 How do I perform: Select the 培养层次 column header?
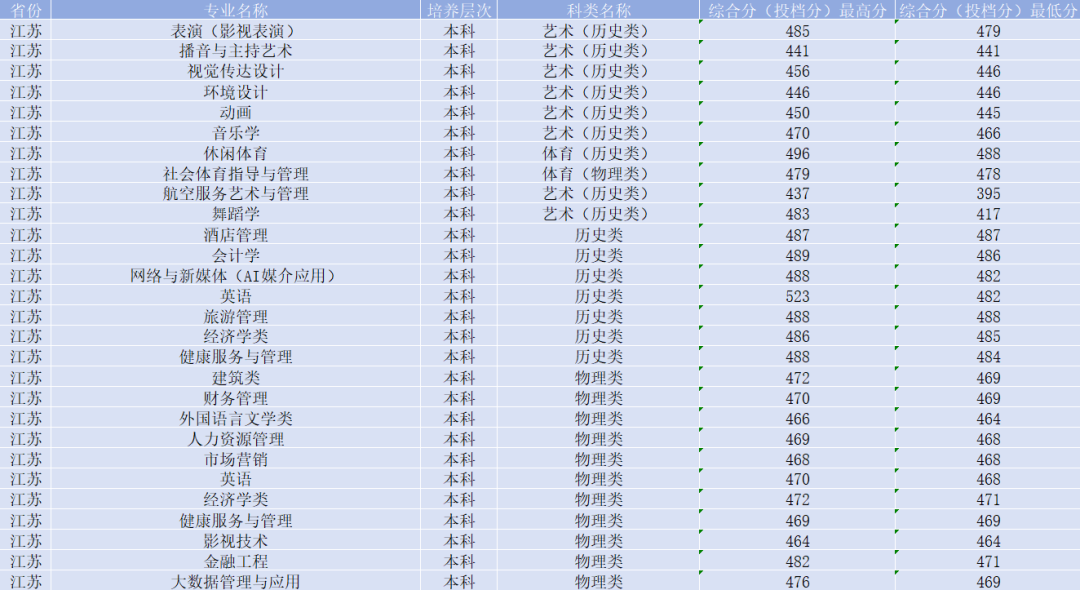[x=459, y=10]
